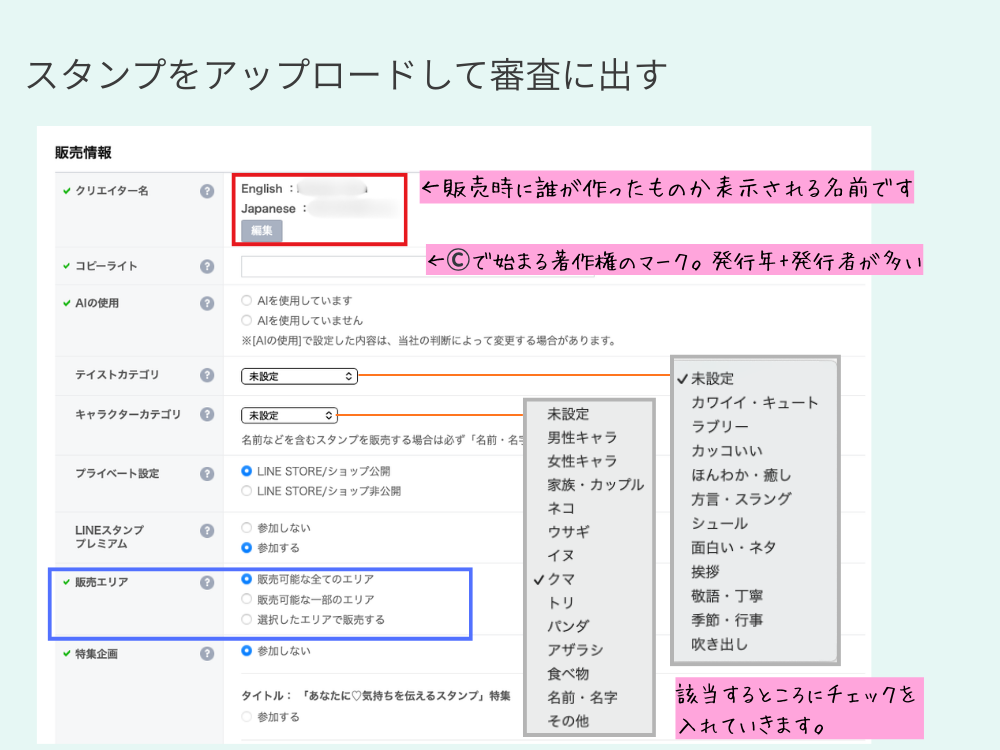The height and width of the screenshot is (750, 1000).
Task: Open the LINEスタンププレミアム help icon
Action: pos(209,530)
